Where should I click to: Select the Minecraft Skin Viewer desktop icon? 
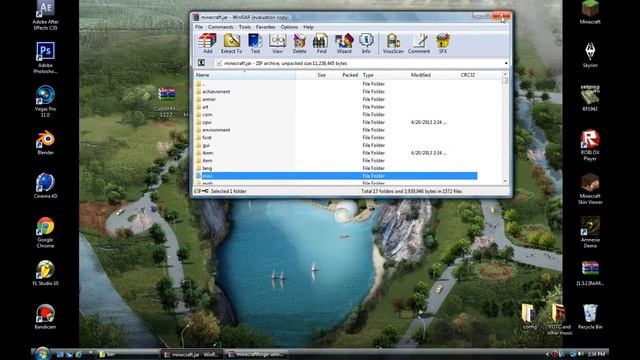590,189
